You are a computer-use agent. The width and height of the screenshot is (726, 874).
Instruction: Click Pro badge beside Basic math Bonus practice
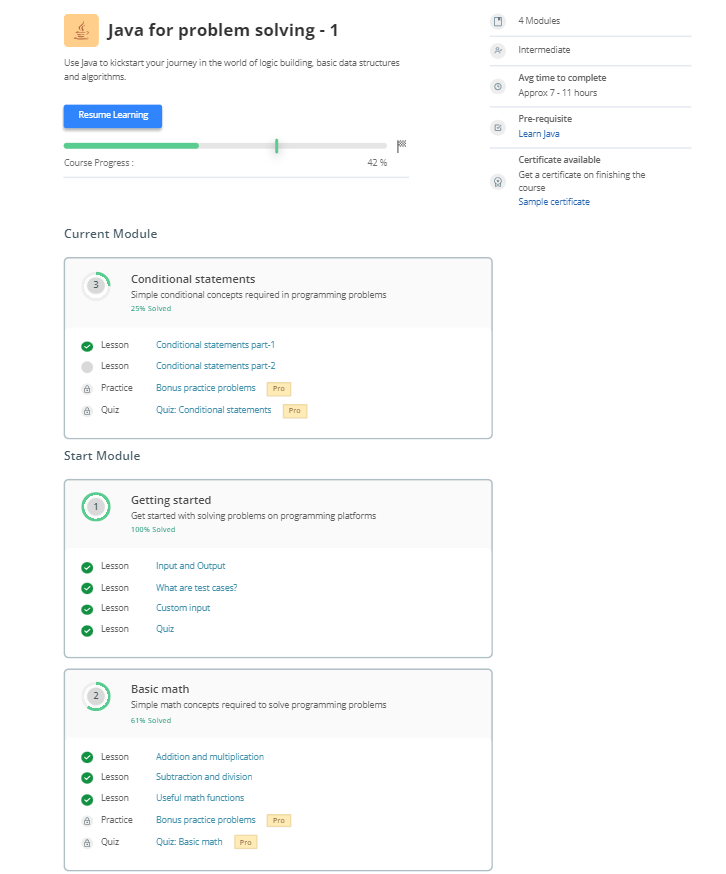(279, 820)
